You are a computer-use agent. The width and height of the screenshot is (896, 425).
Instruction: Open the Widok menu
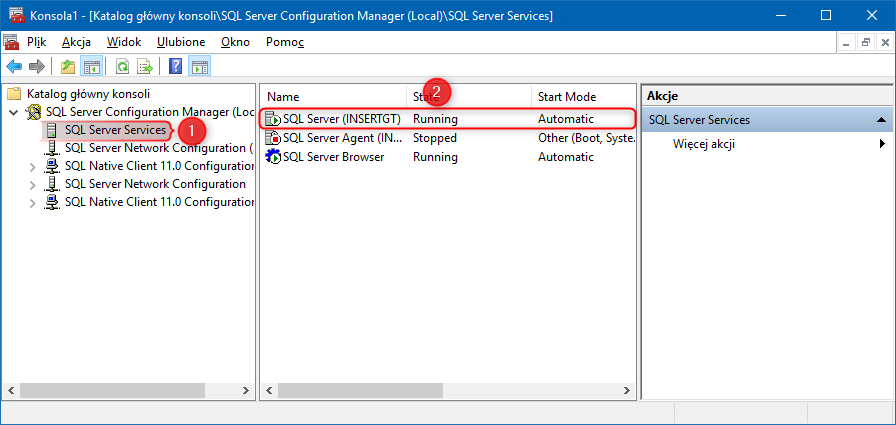tap(123, 42)
